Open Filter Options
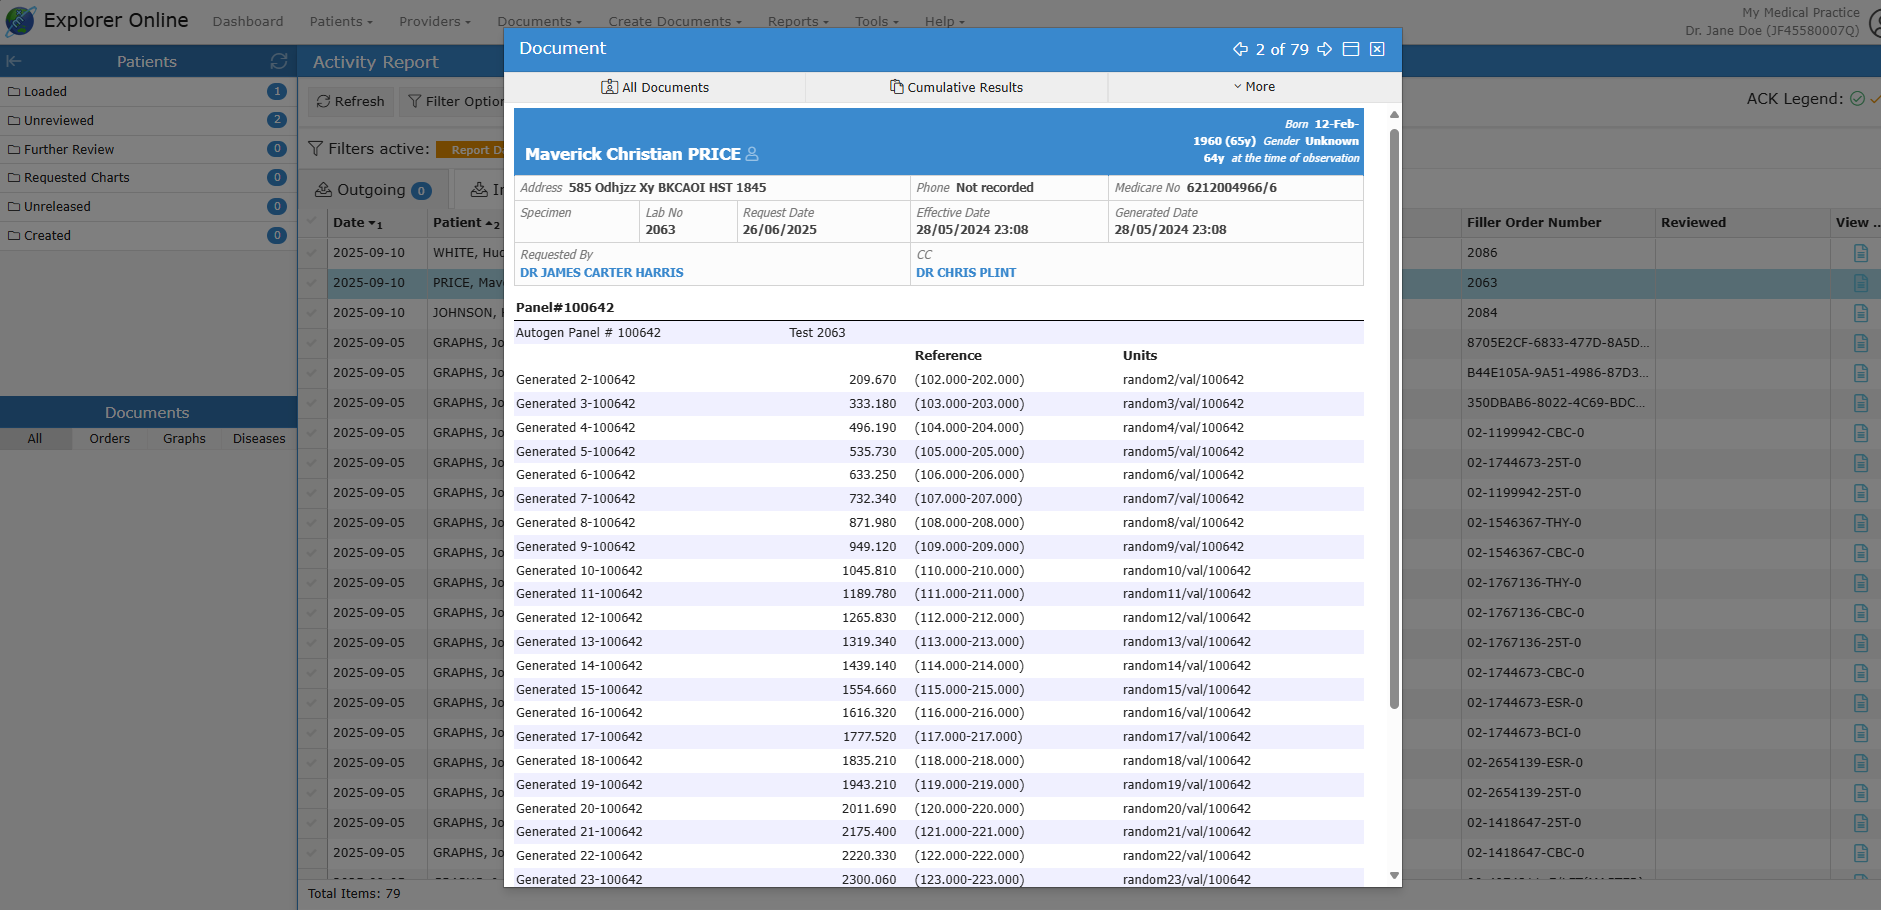1881x910 pixels. tap(456, 101)
